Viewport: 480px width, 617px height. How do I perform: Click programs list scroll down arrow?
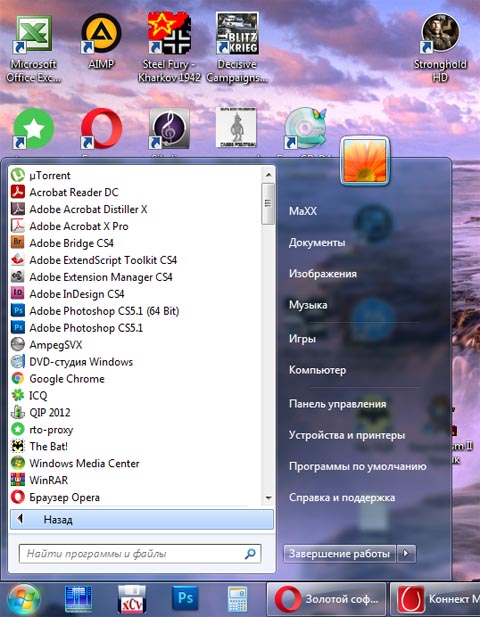(268, 498)
